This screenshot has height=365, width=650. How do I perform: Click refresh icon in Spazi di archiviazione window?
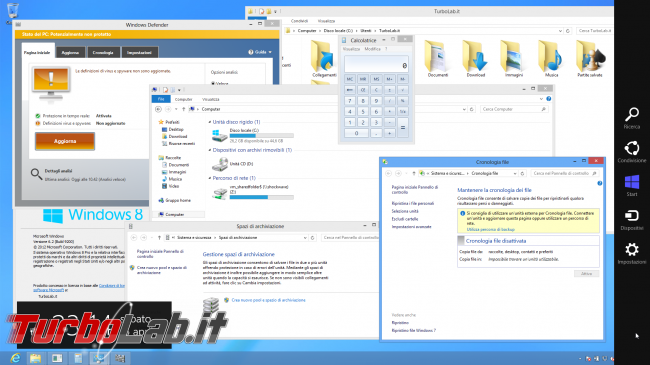tap(313, 238)
